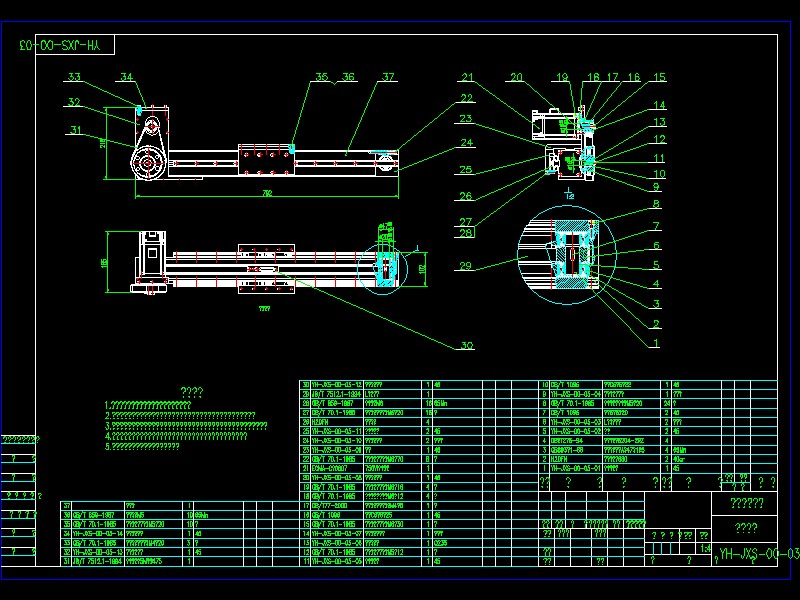The height and width of the screenshot is (600, 800).
Task: Select callout number 7 by the detail view
Action: pos(656,225)
